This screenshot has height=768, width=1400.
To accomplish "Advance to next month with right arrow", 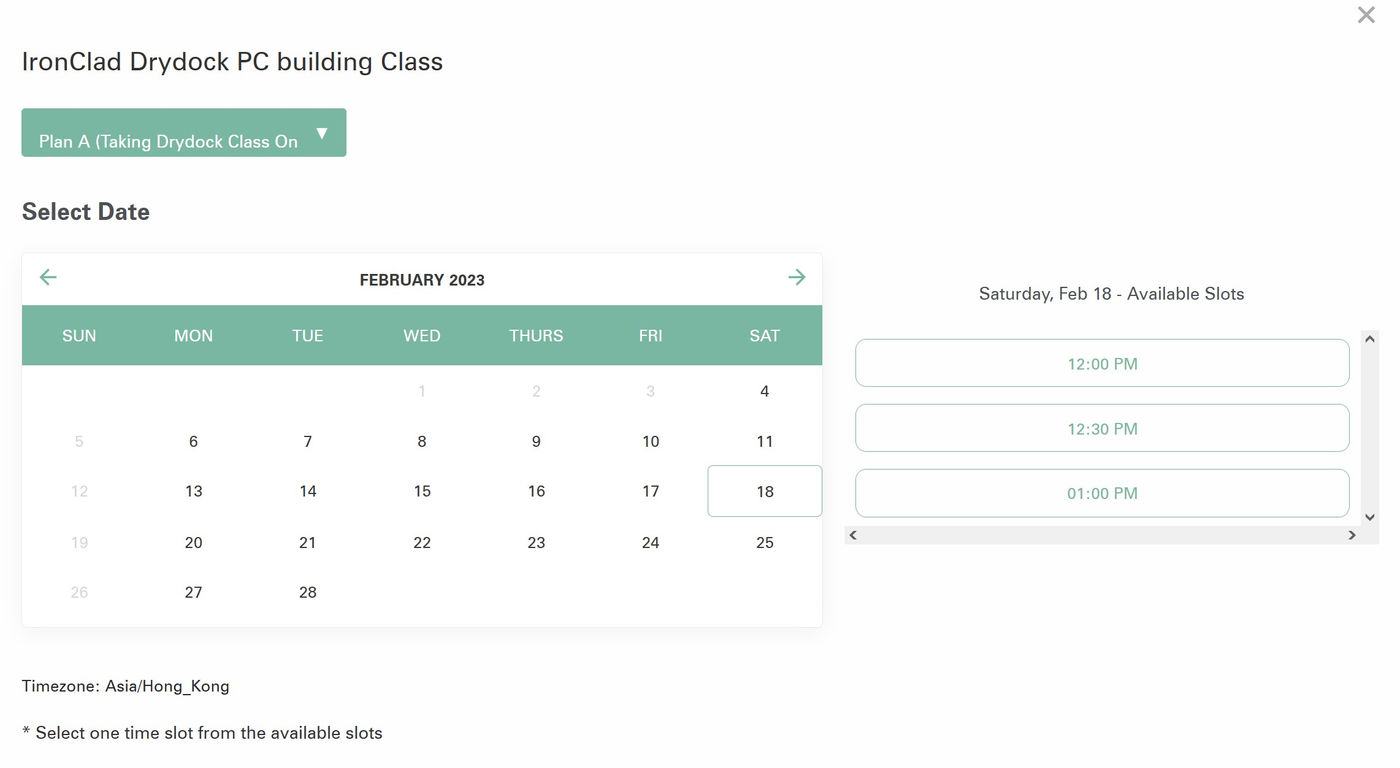I will [x=797, y=277].
